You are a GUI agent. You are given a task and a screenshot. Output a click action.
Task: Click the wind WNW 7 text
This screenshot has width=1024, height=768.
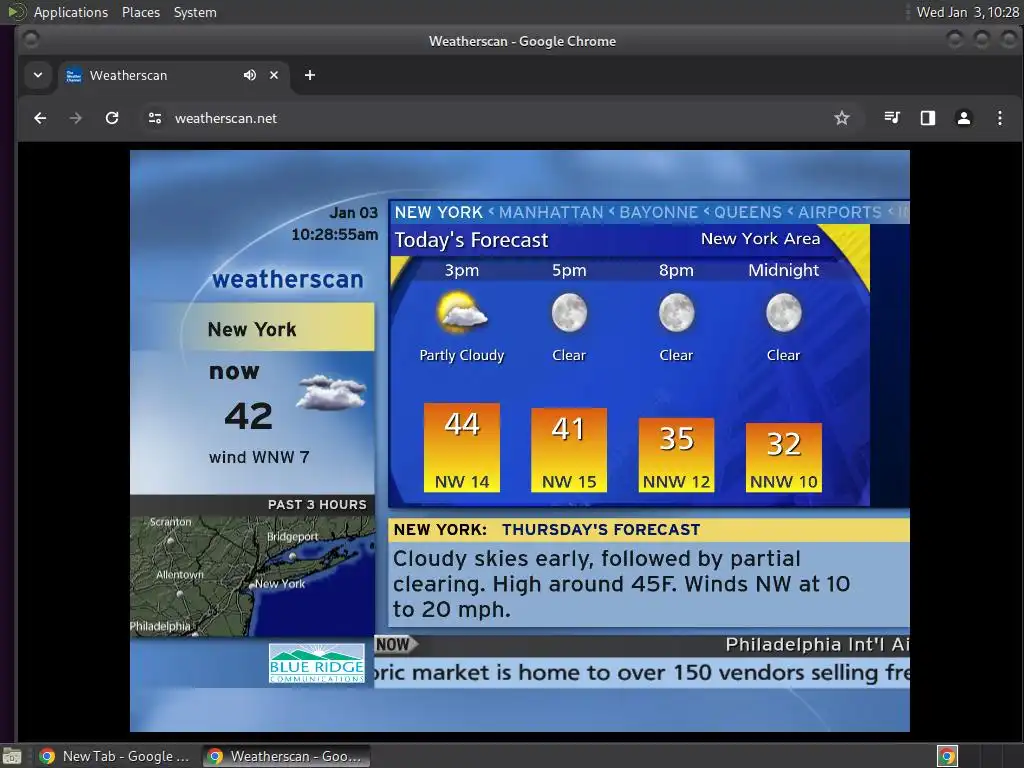click(x=259, y=457)
